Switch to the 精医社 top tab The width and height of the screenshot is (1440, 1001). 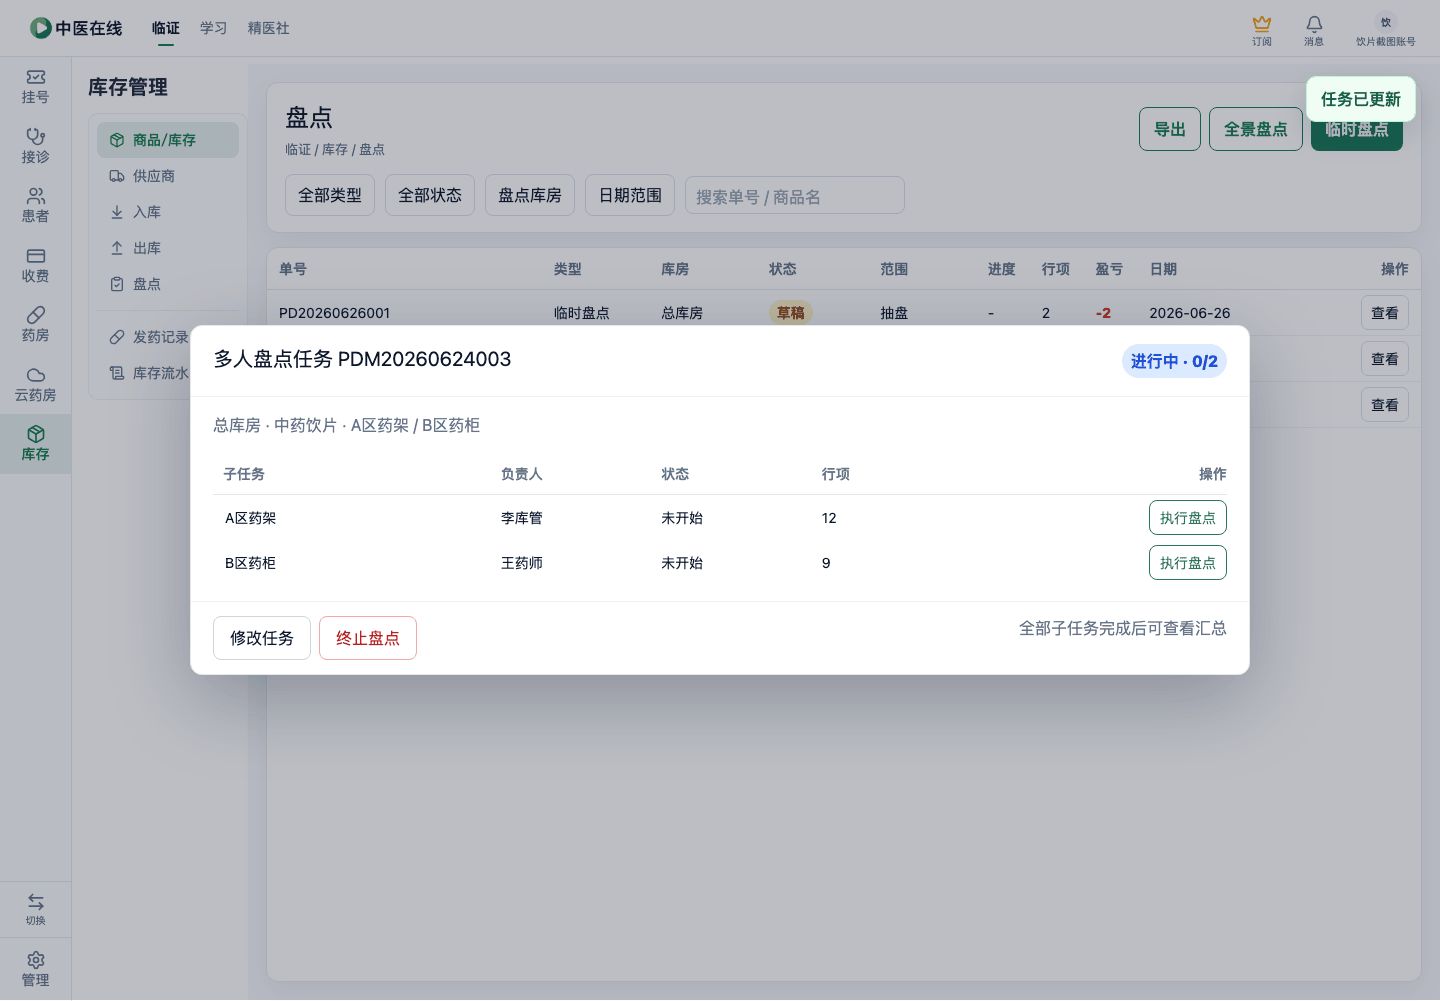(269, 28)
